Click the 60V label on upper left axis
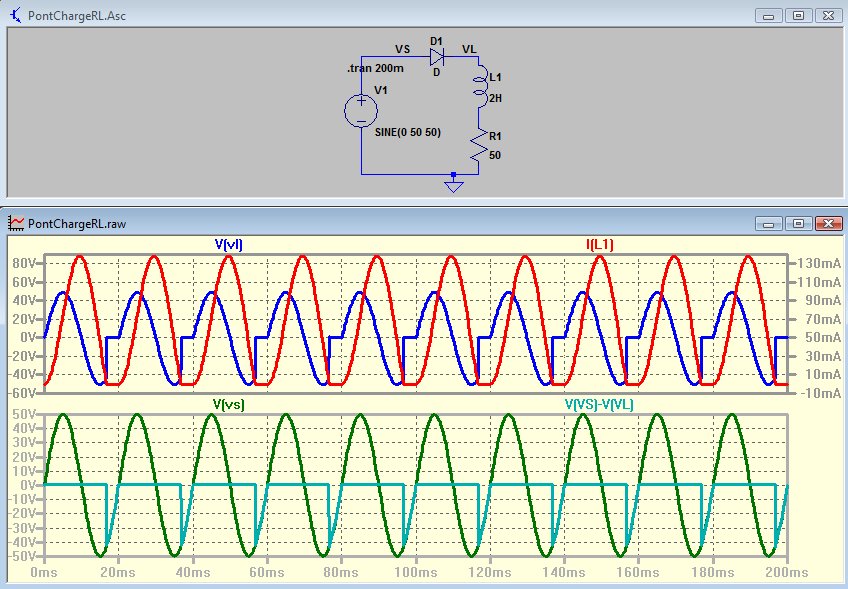 click(x=24, y=282)
